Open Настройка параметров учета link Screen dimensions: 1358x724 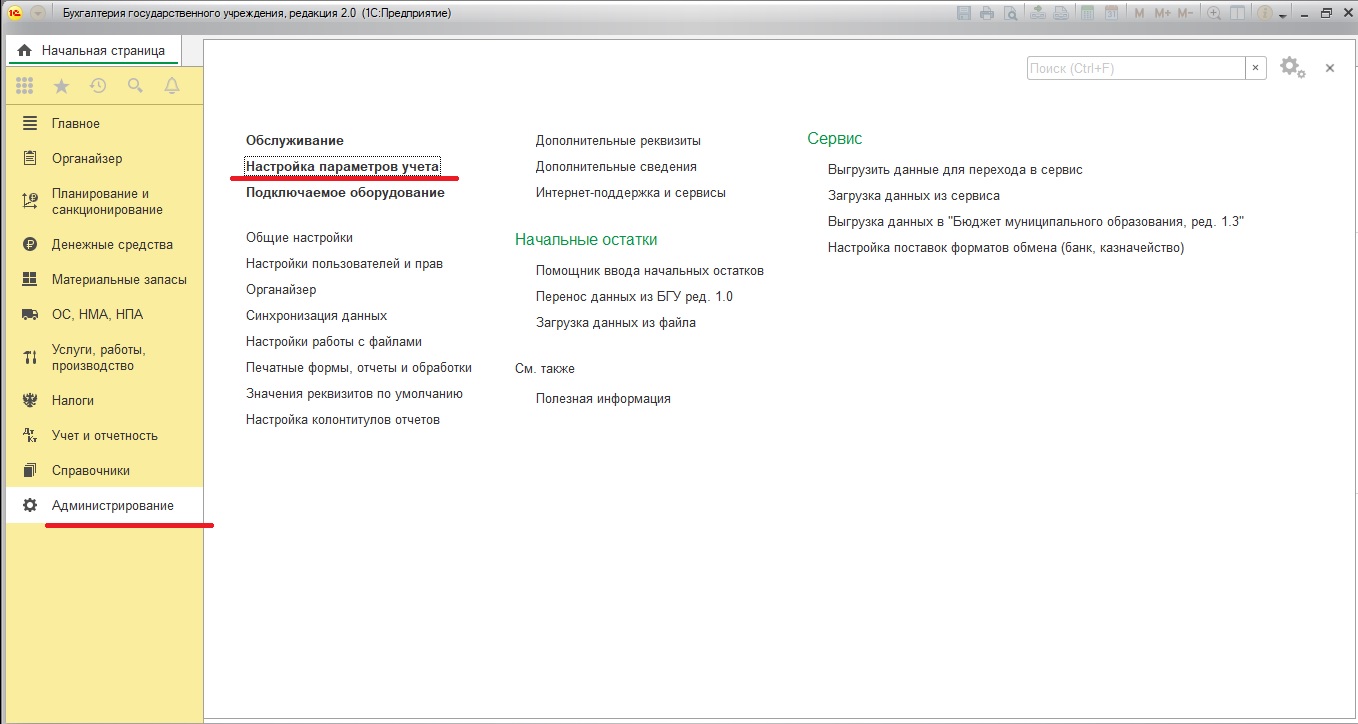point(342,166)
